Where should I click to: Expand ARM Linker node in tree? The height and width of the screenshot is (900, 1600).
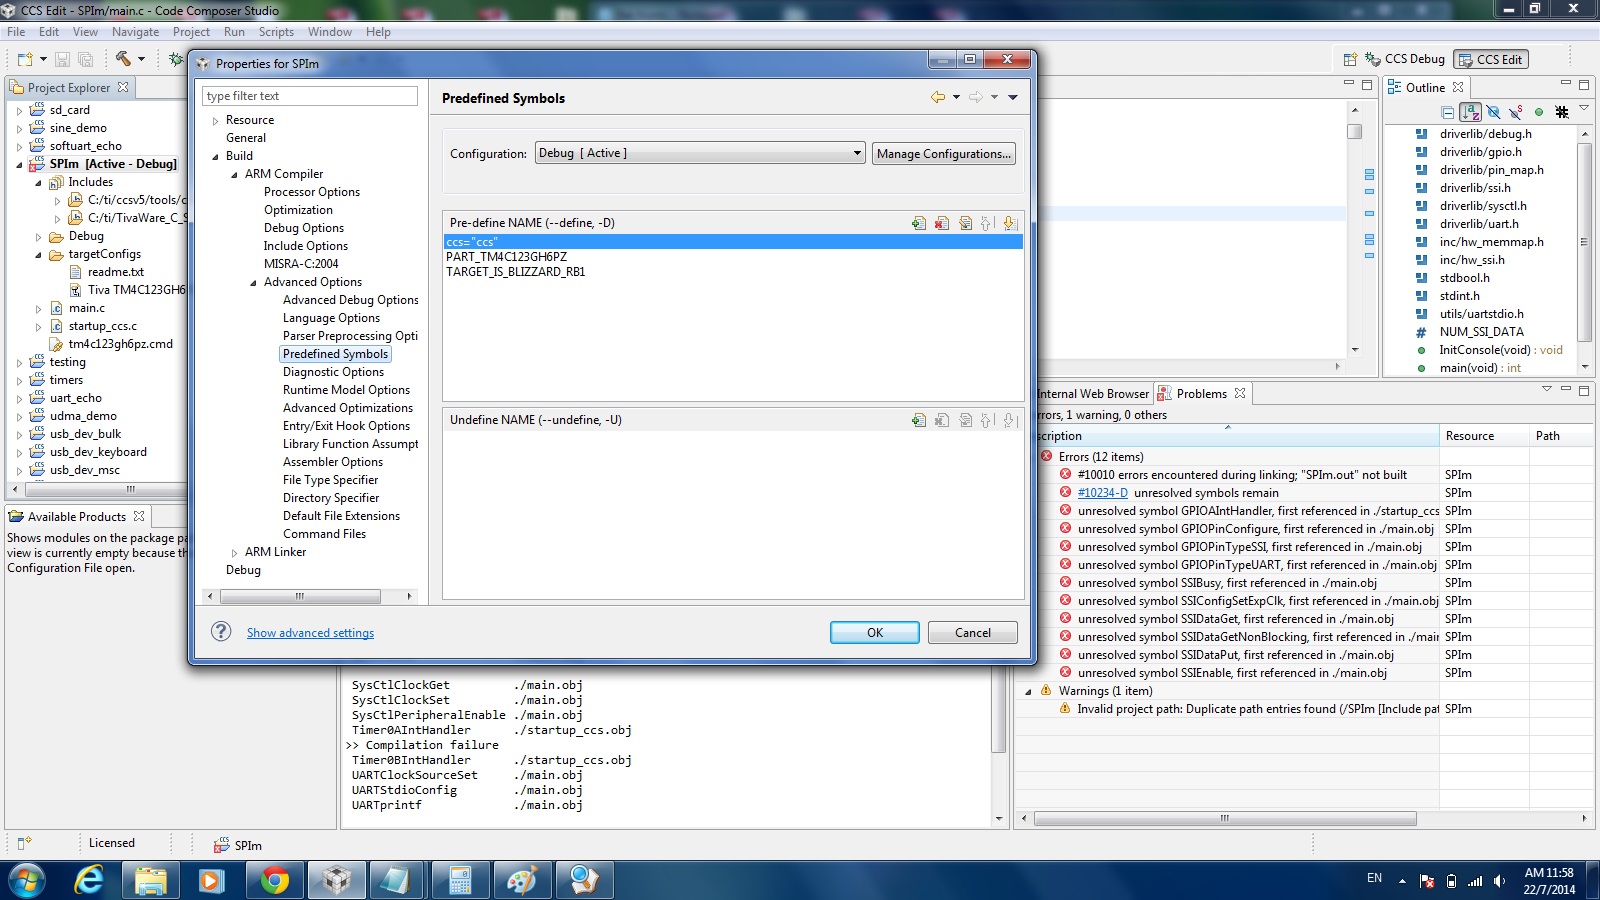coord(234,553)
